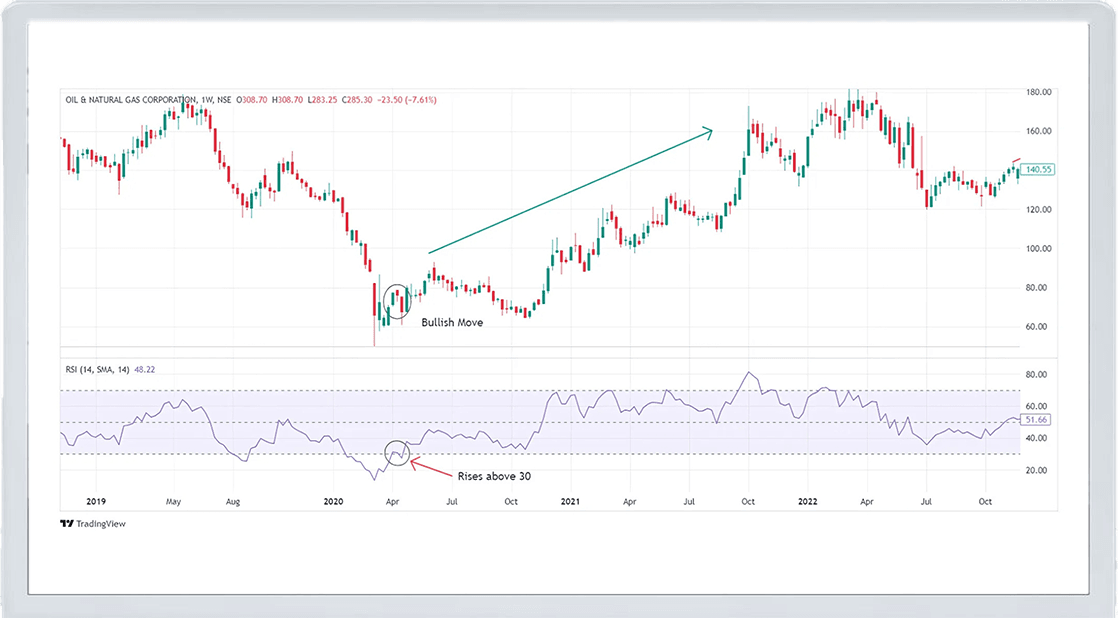Select the green upward trend arrow
The width and height of the screenshot is (1118, 618).
[569, 191]
